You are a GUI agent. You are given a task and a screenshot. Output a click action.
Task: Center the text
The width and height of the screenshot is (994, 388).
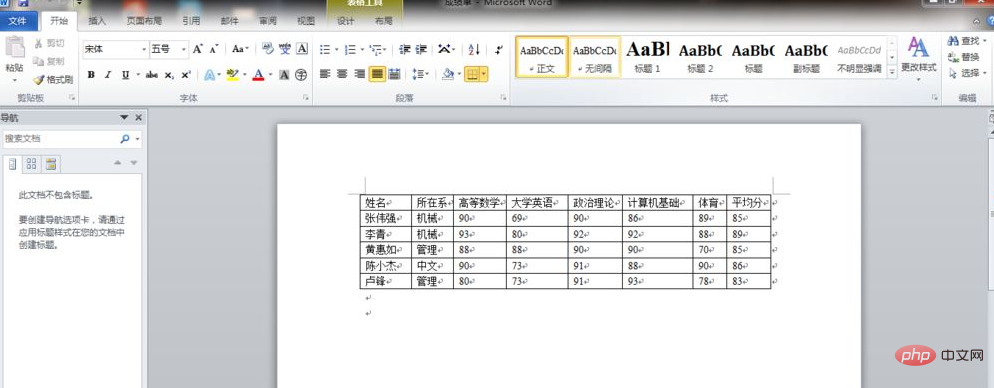pyautogui.click(x=342, y=74)
